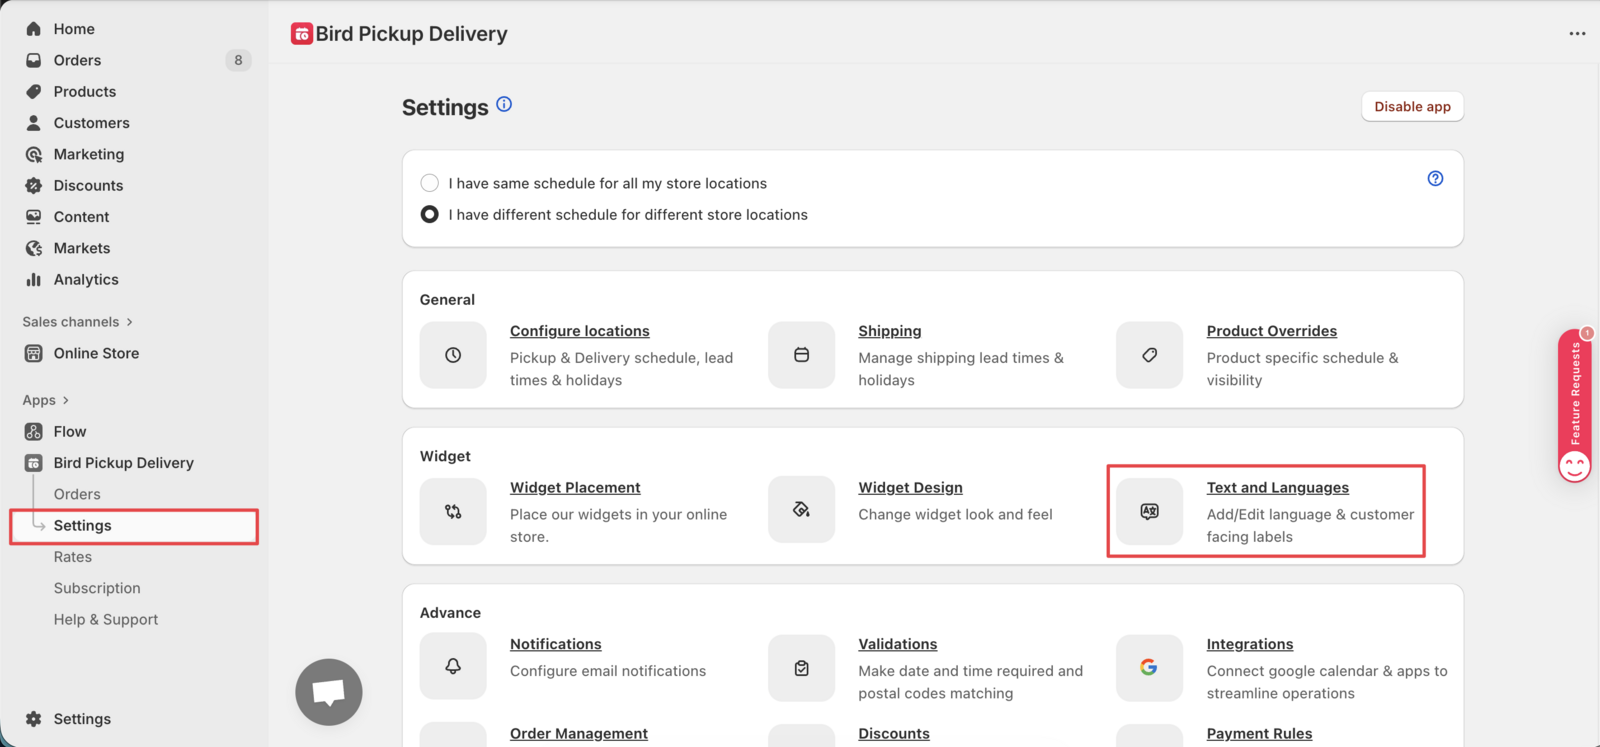Expand the Sales channels section
Image resolution: width=1600 pixels, height=747 pixels.
point(78,322)
